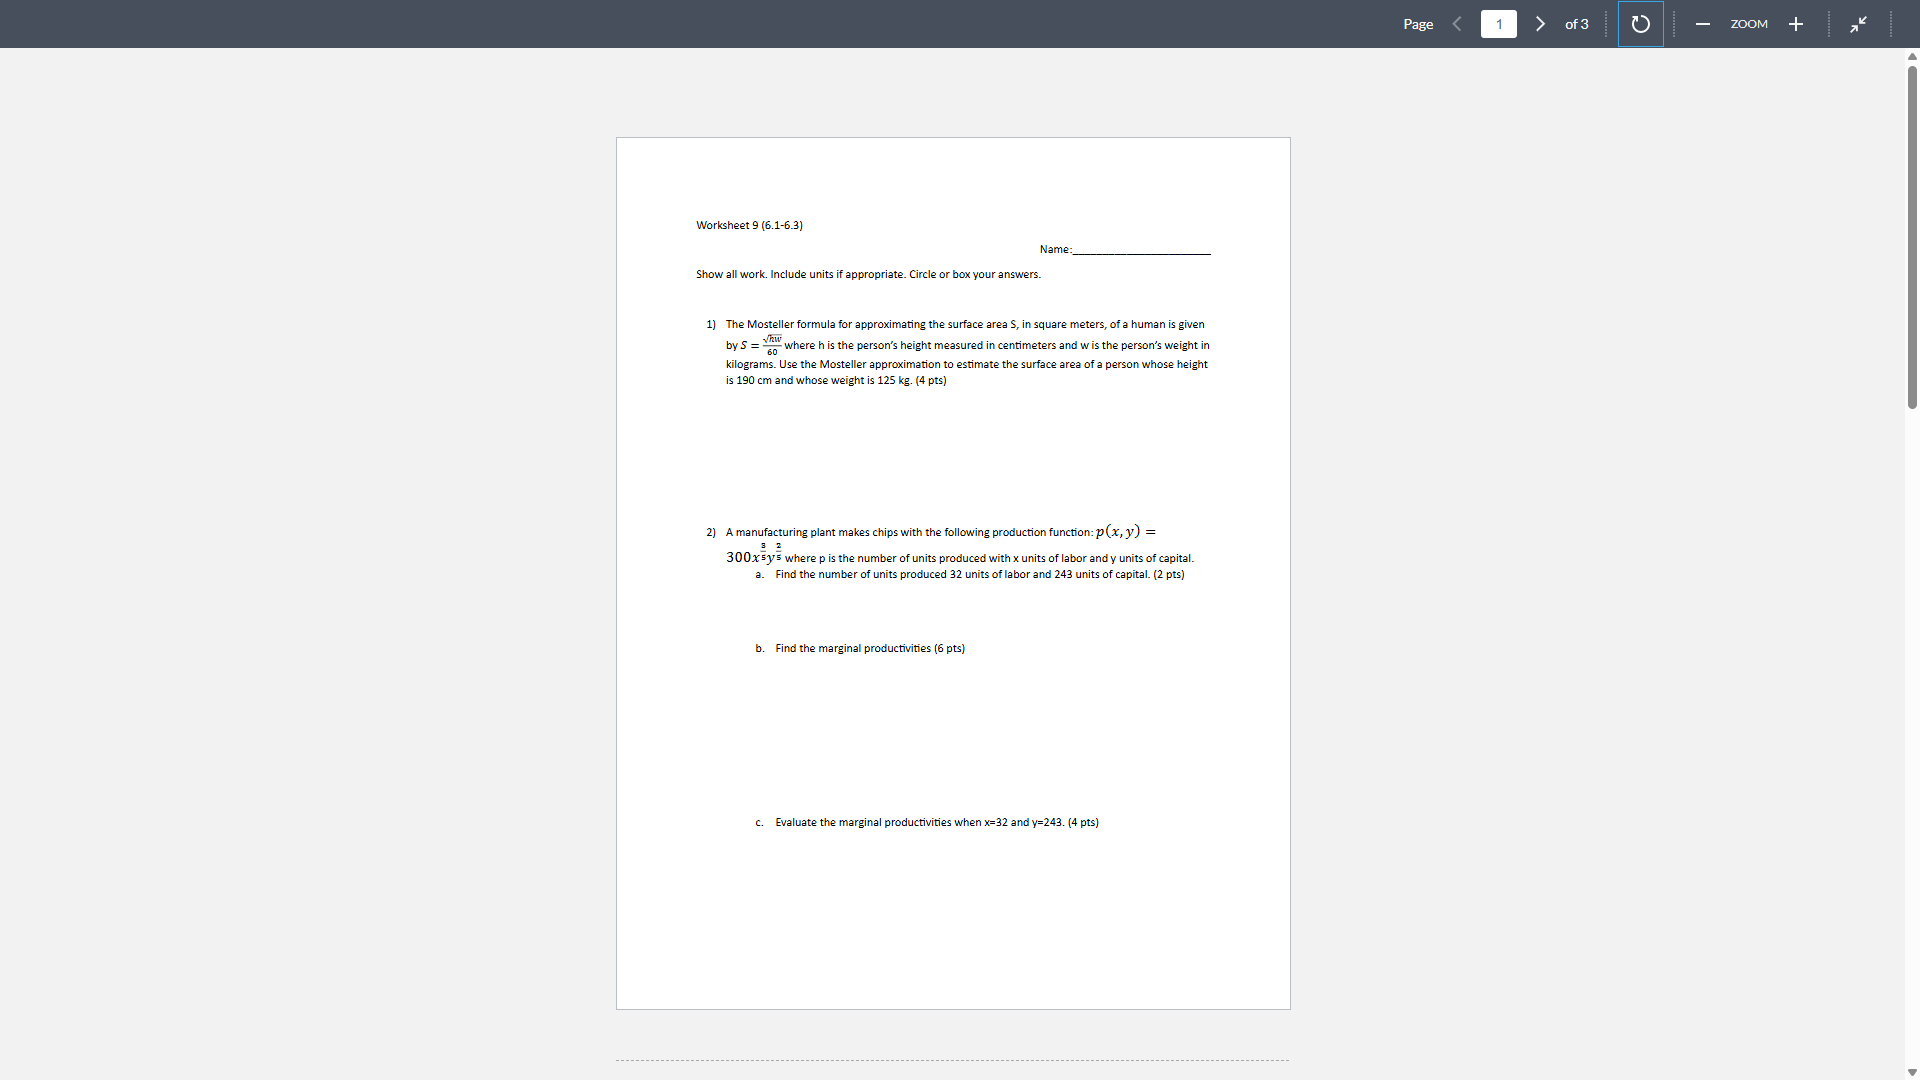Click the scrollbar up arrow
This screenshot has width=1920, height=1080.
click(x=1911, y=57)
